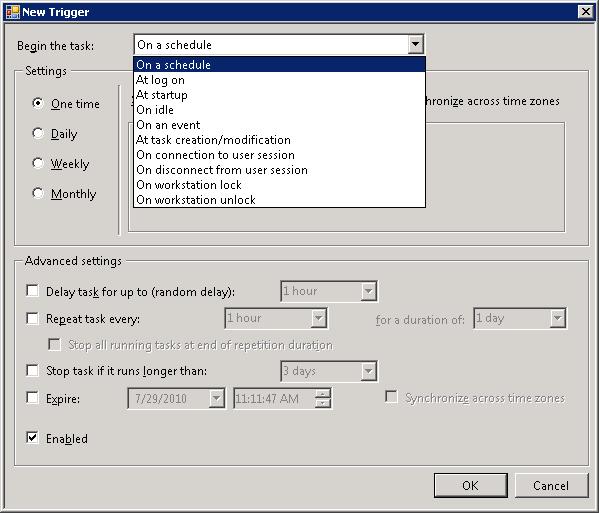599x513 pixels.
Task: Enable the Repeat task every checkbox
Action: pos(32,318)
